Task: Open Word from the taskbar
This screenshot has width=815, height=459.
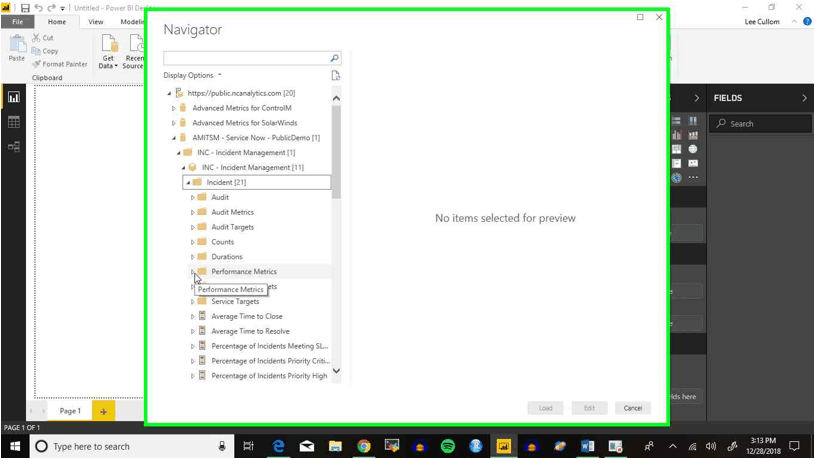Action: (587, 446)
